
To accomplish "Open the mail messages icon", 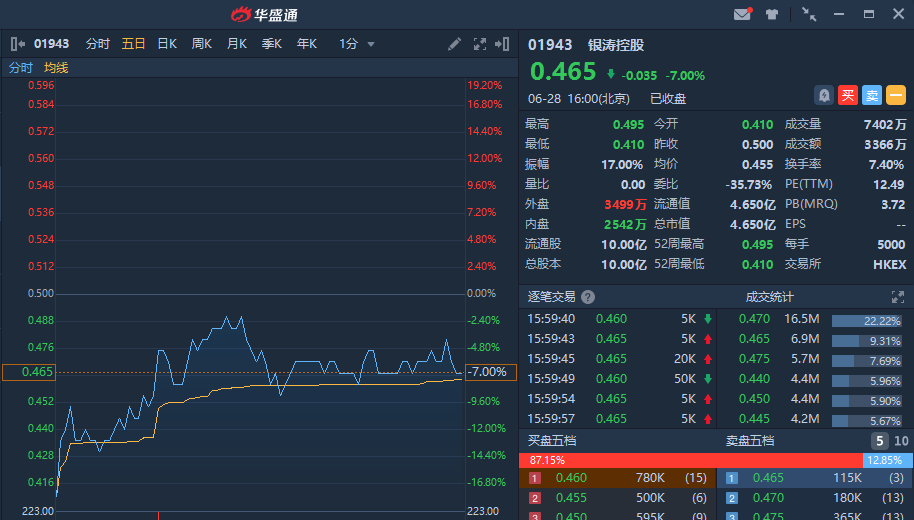I will (742, 14).
